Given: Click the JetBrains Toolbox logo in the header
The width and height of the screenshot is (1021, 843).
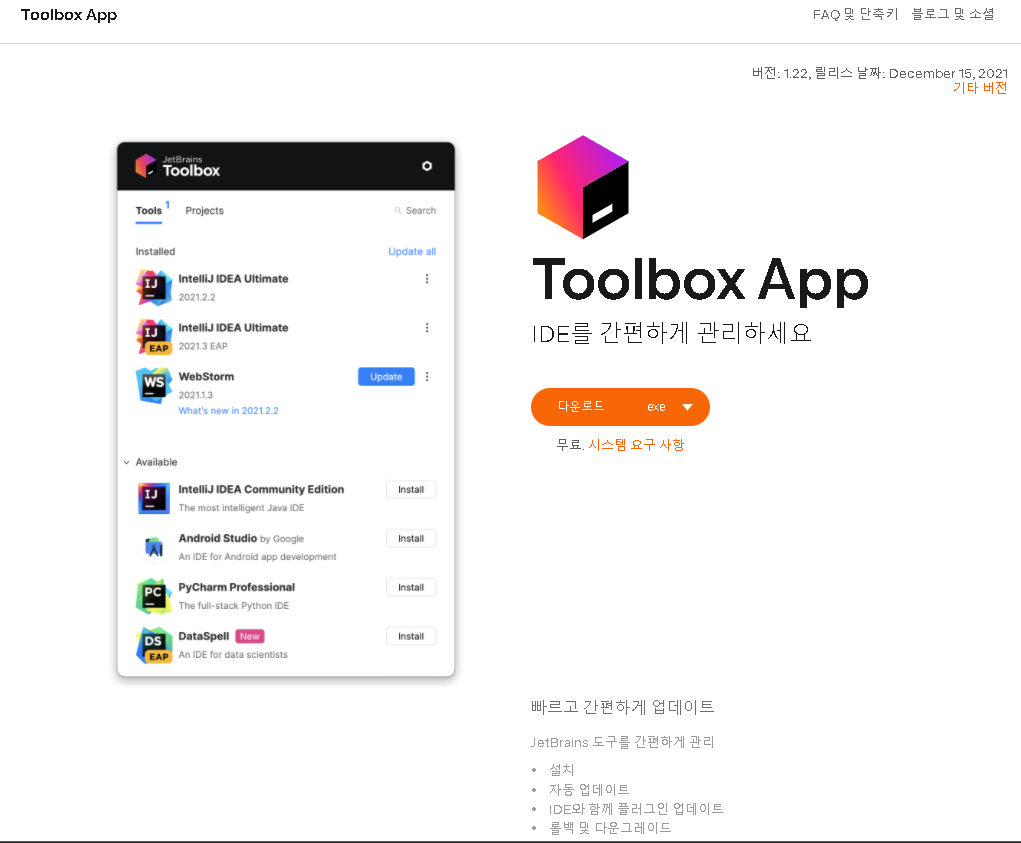Looking at the screenshot, I should (x=177, y=166).
